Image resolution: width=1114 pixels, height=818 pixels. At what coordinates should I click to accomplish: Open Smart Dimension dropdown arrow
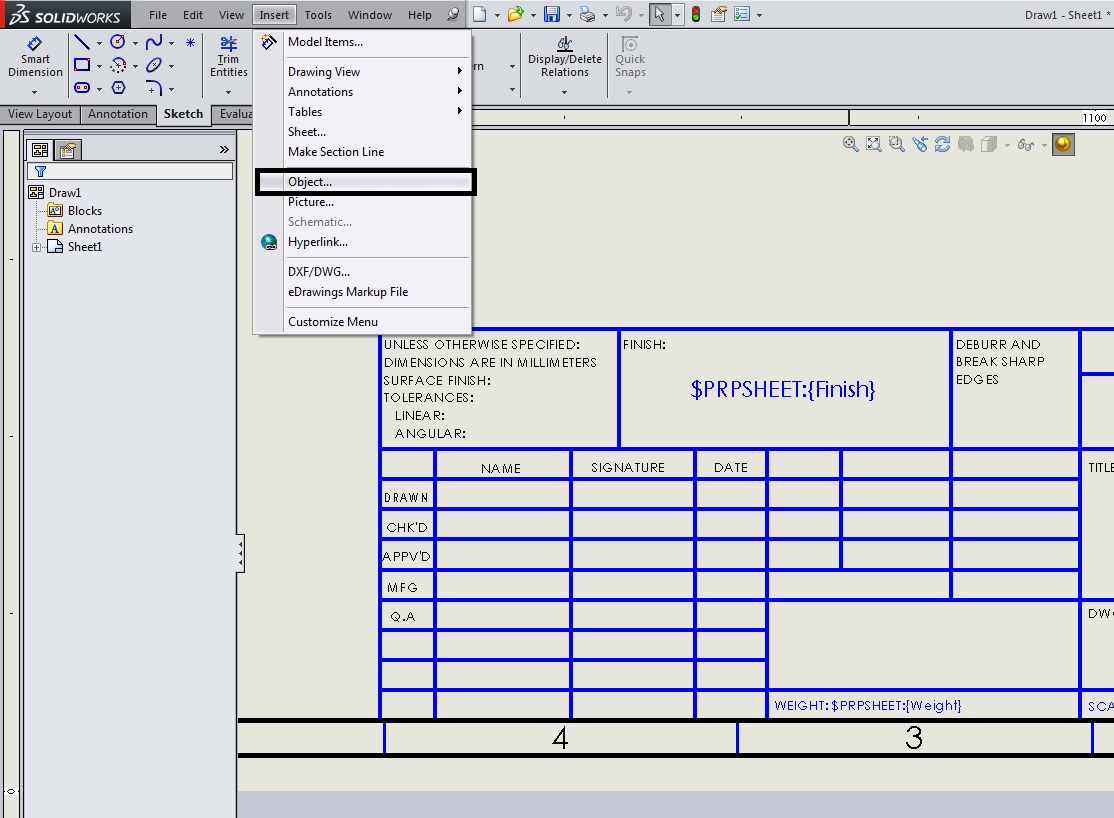coord(35,92)
